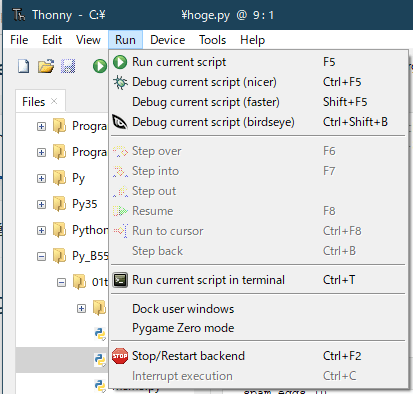Select the Python file icon above the highlighted row
Image resolution: width=413 pixels, height=394 pixels.
point(100,334)
